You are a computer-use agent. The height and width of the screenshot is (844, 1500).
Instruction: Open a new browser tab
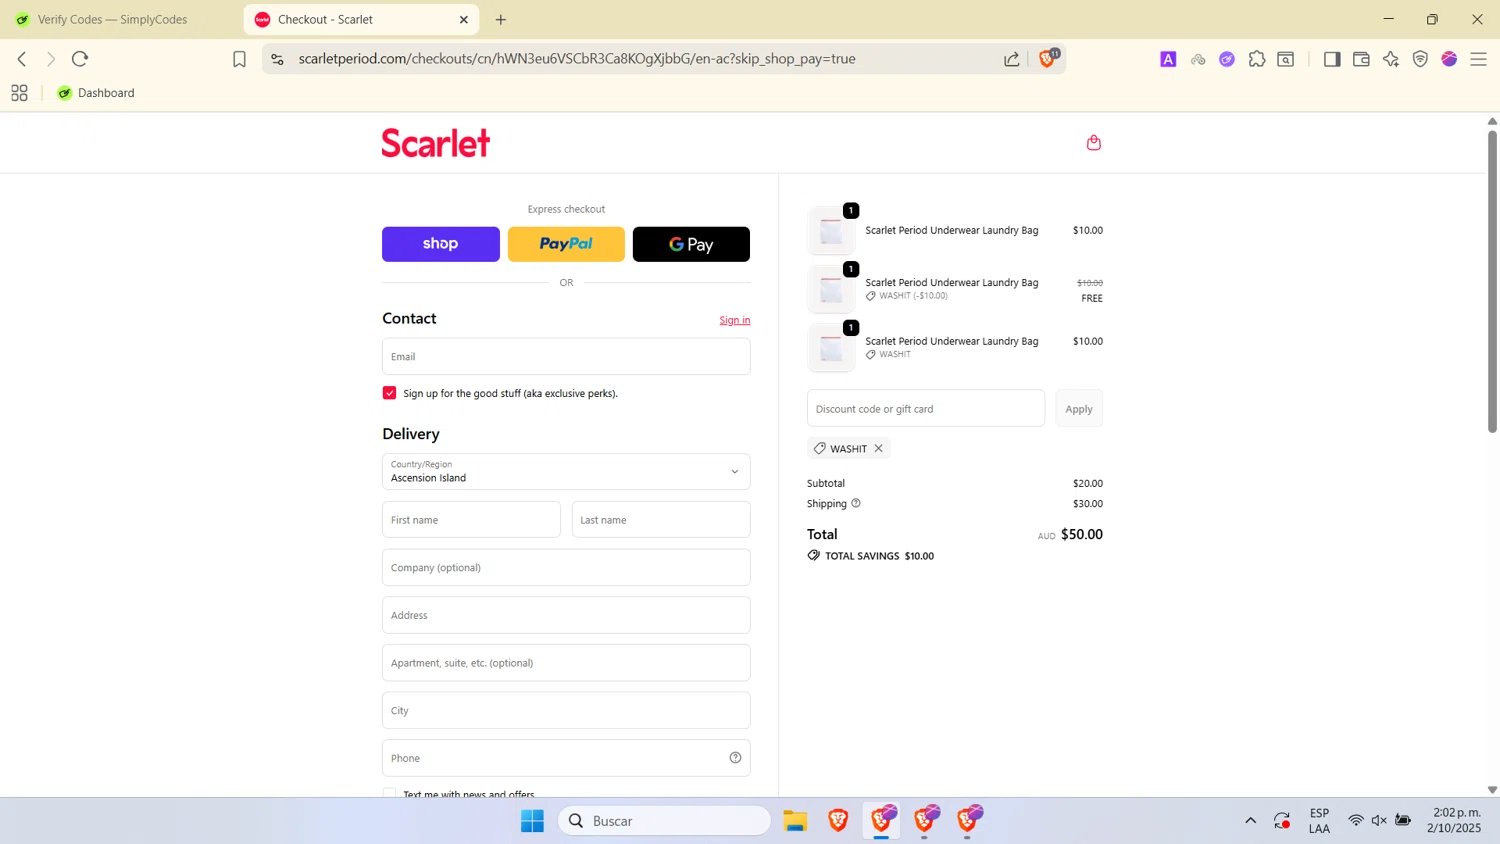coord(501,19)
